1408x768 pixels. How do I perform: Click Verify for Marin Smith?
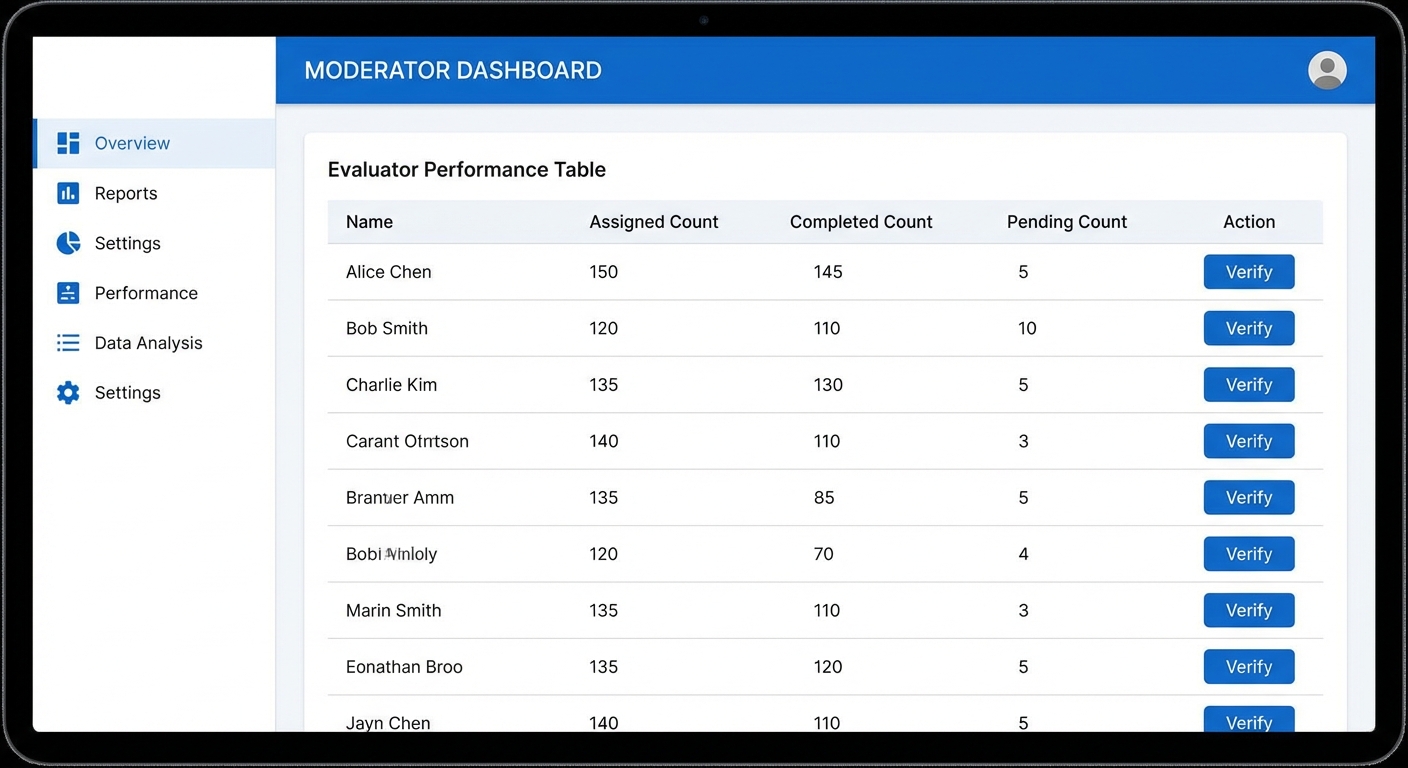pyautogui.click(x=1248, y=610)
